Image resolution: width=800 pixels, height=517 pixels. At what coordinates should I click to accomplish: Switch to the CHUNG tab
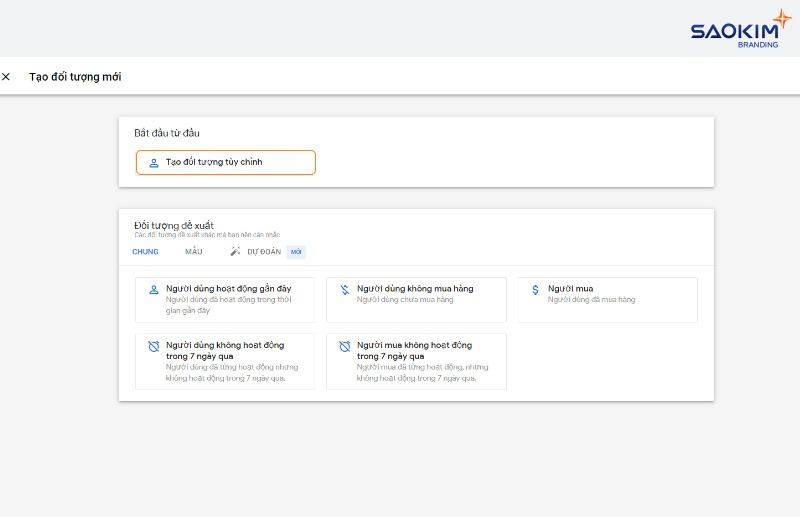(145, 252)
